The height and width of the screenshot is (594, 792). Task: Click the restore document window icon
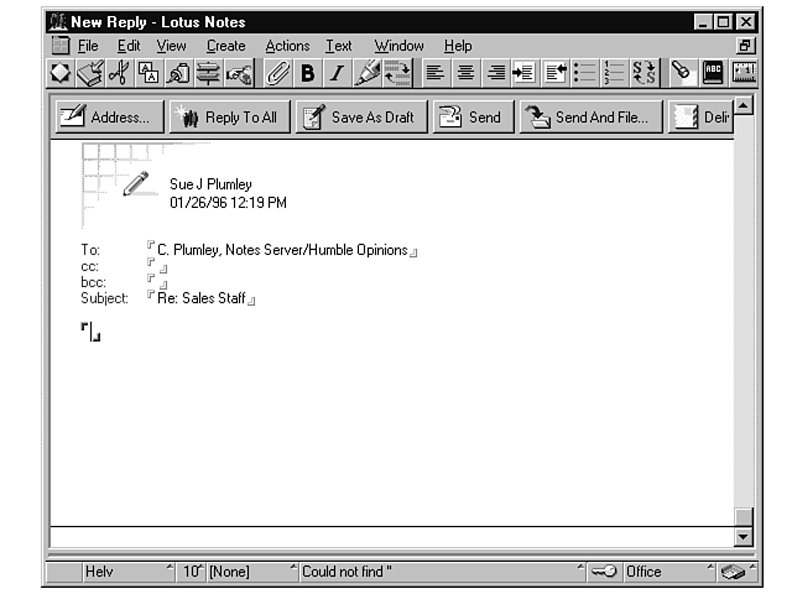pos(745,46)
